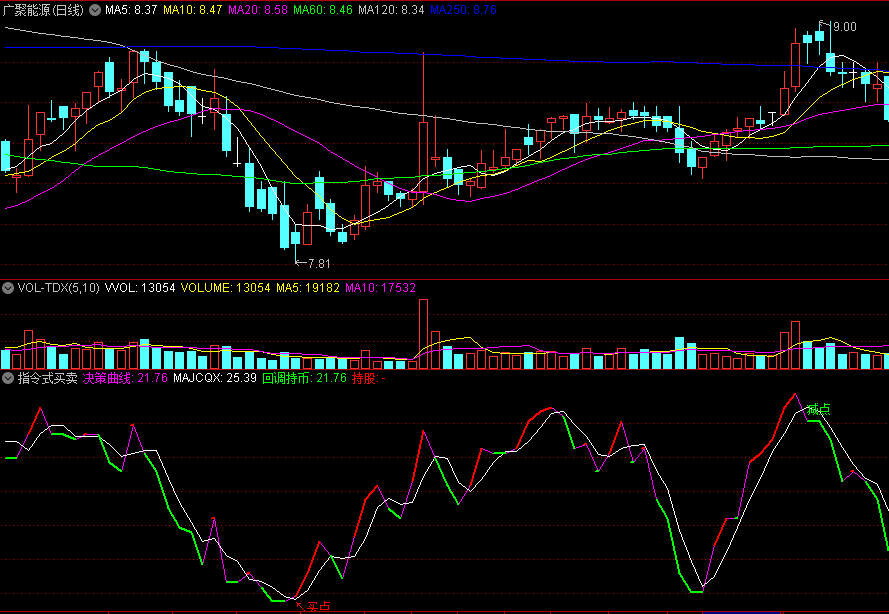Click the 广聚能源(日线) chart title
The width and height of the screenshot is (889, 614).
coord(43,10)
